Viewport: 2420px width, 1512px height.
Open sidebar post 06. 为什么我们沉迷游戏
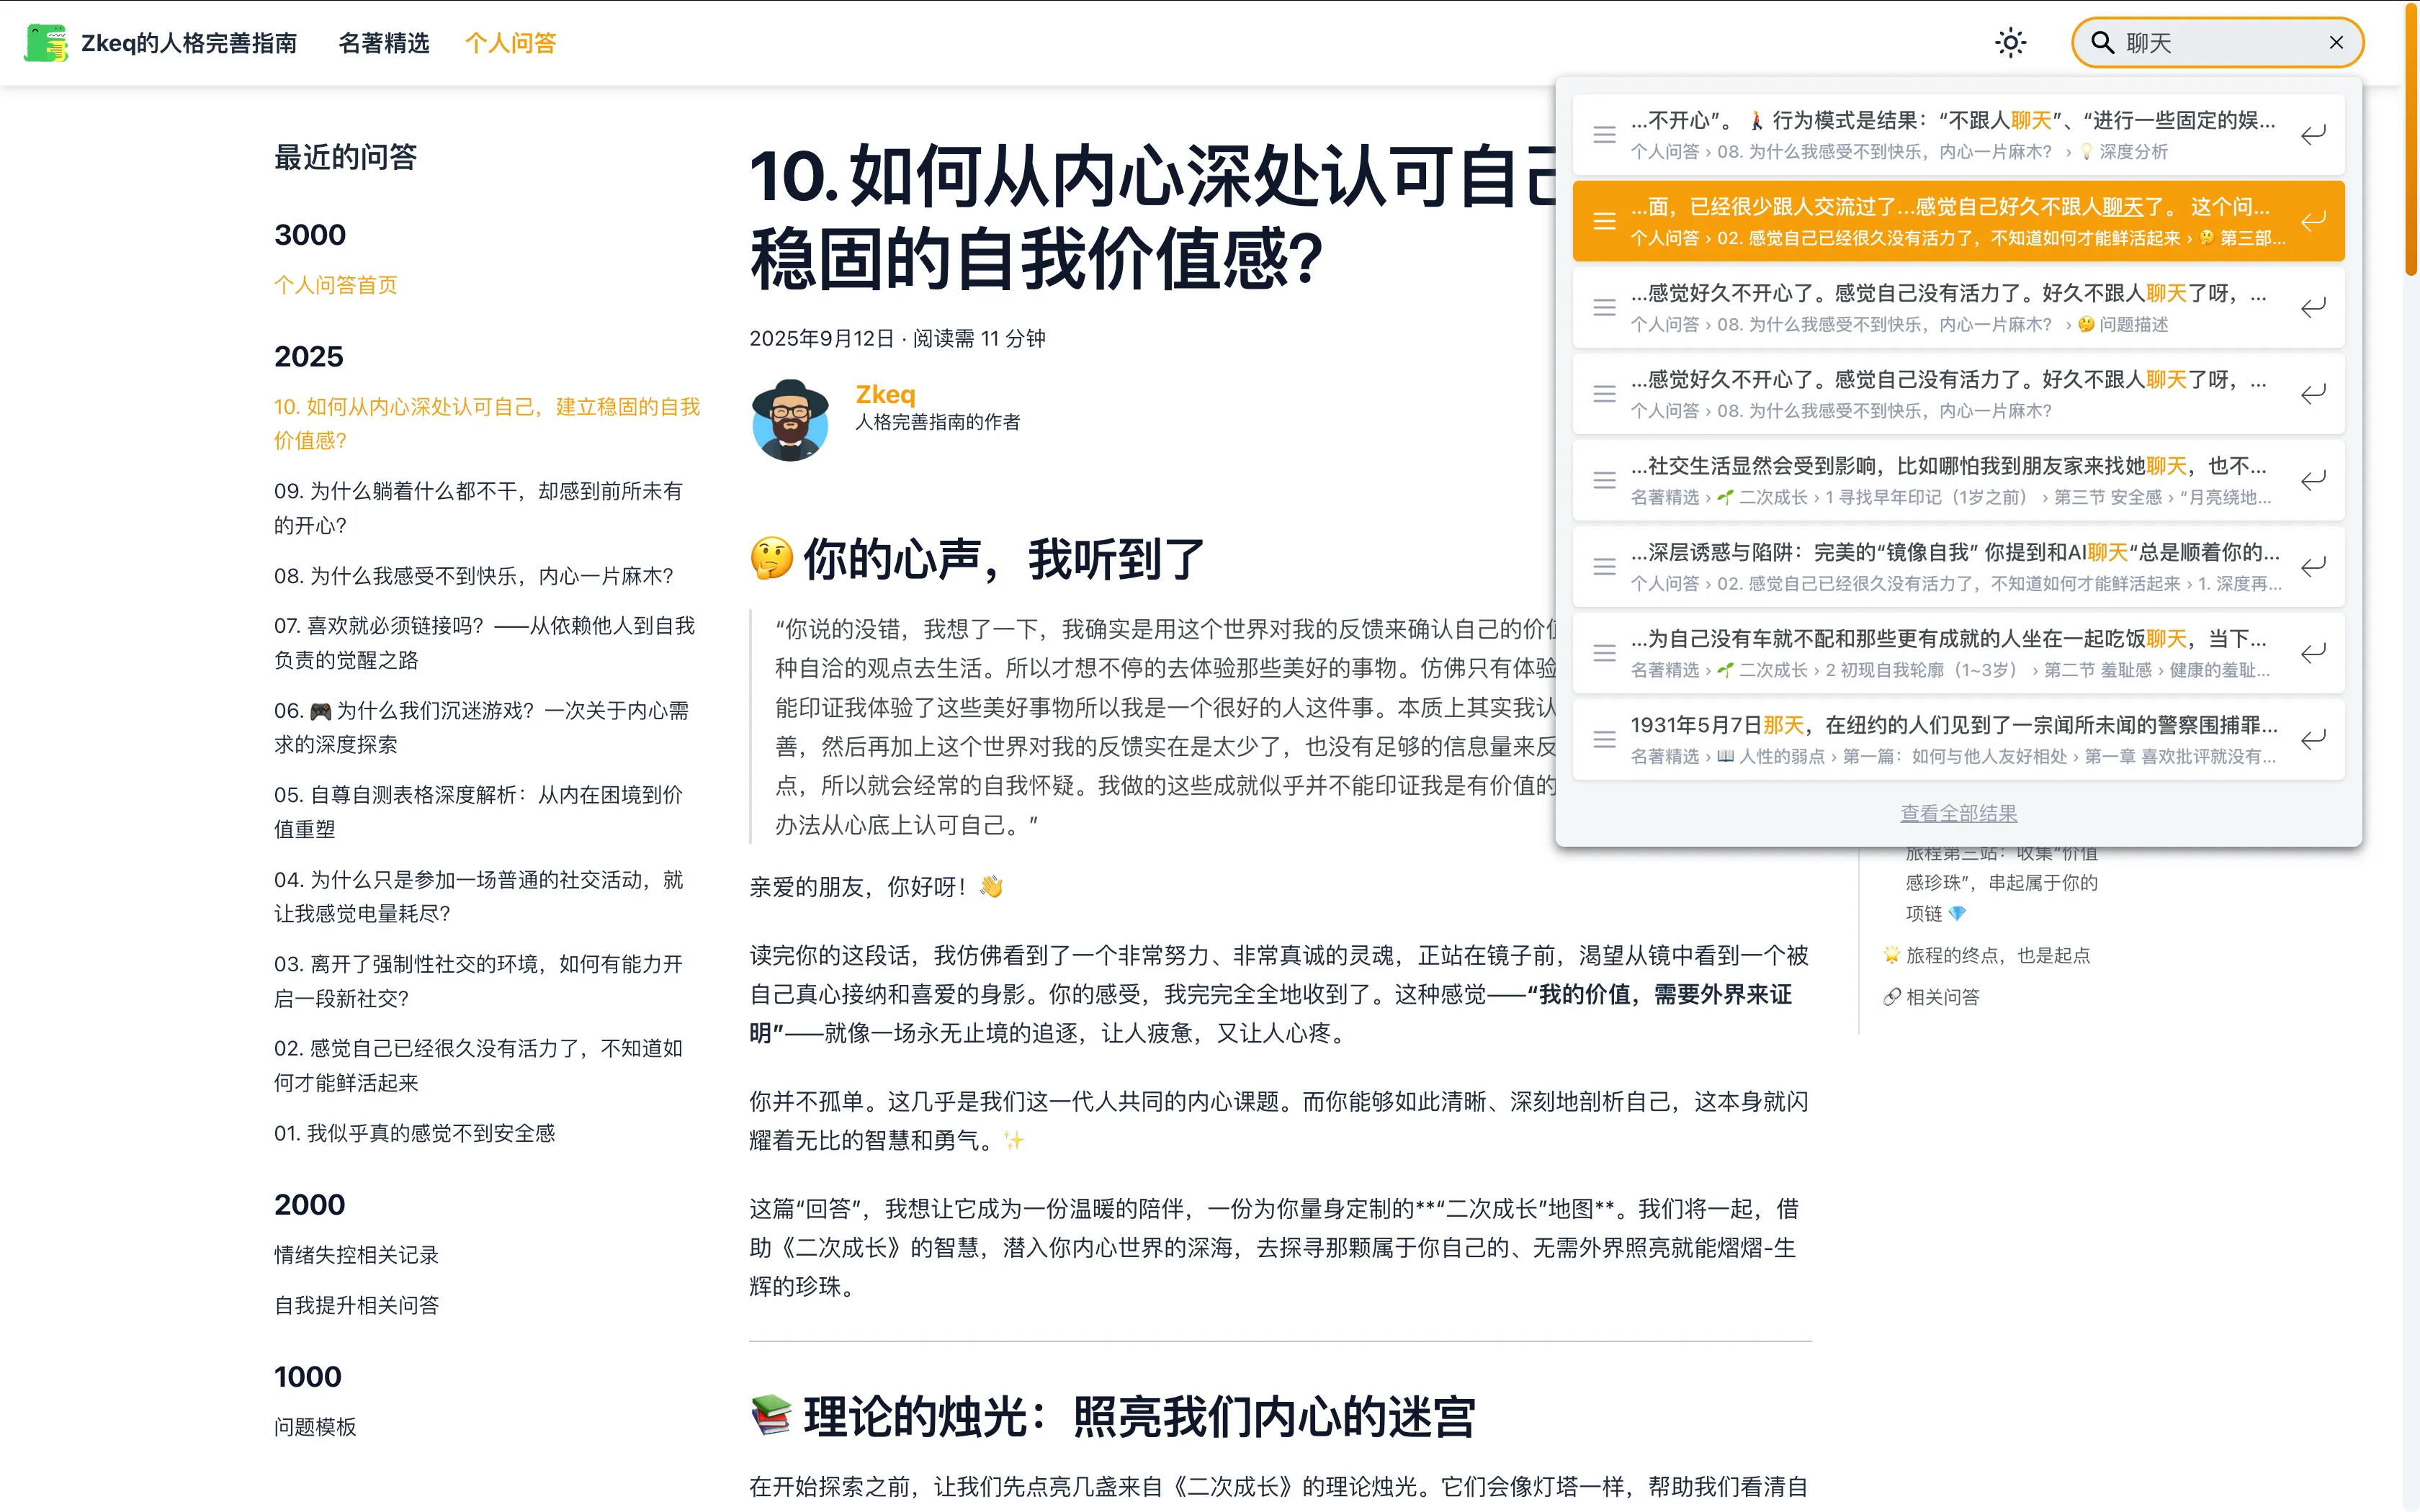[482, 727]
